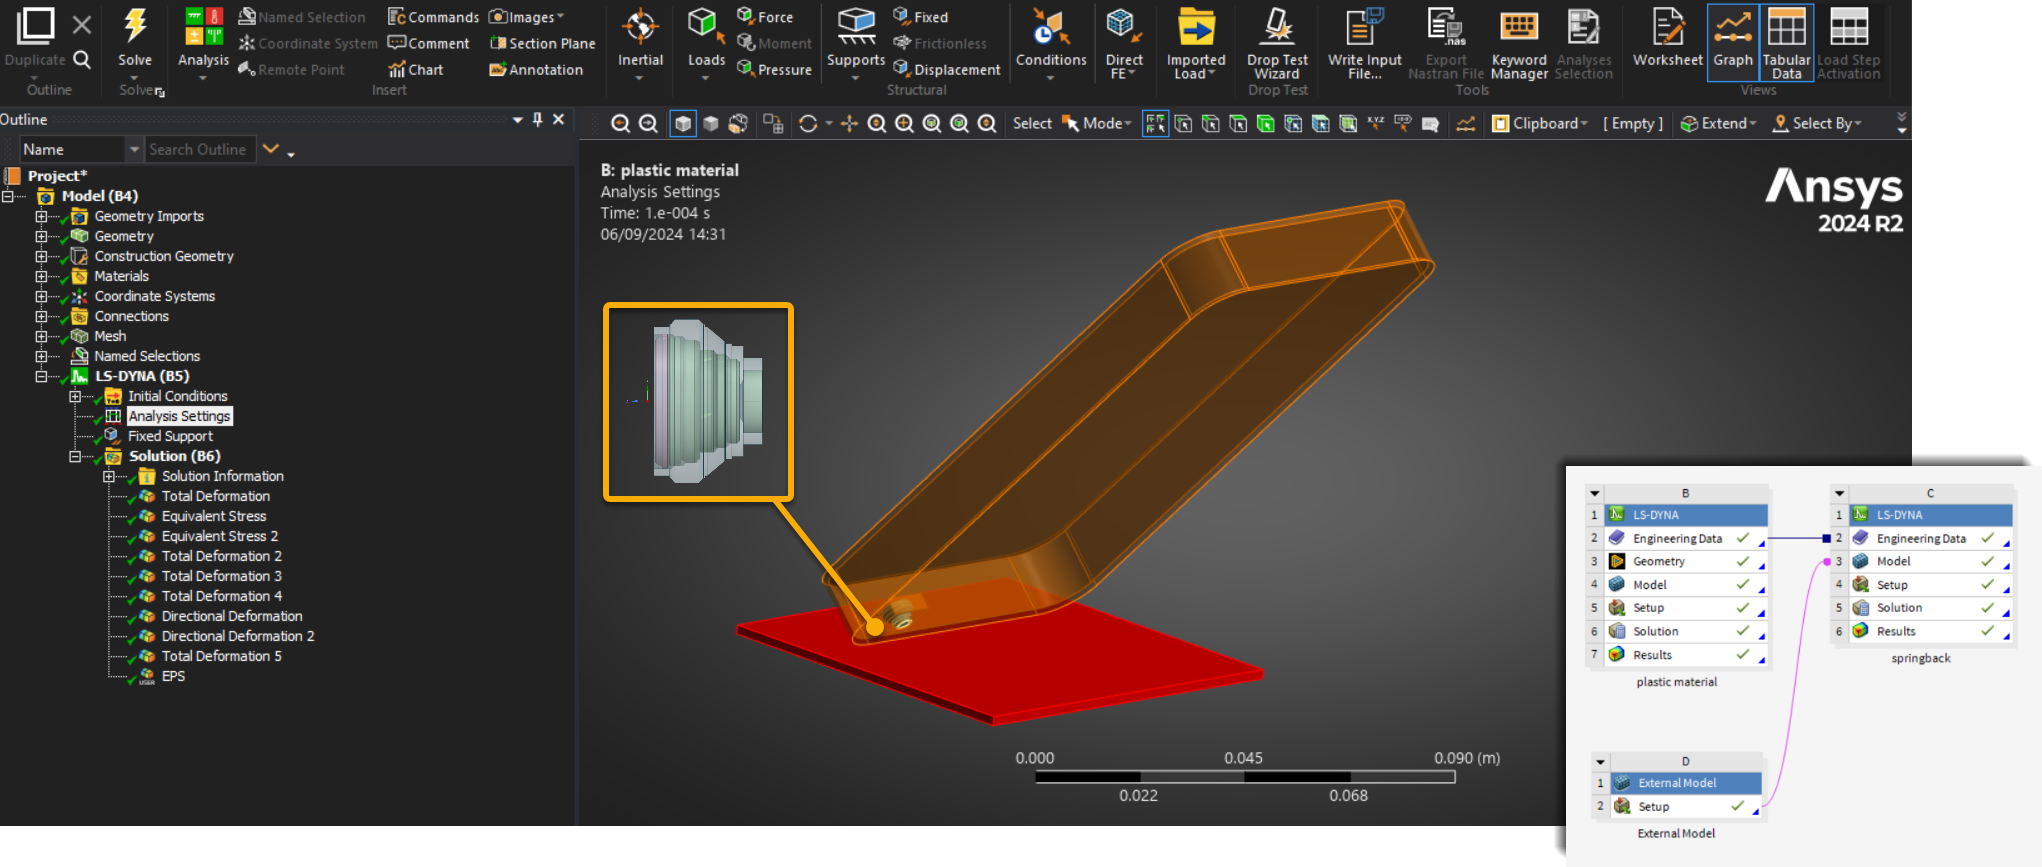Click the Insert Force load button

[765, 17]
